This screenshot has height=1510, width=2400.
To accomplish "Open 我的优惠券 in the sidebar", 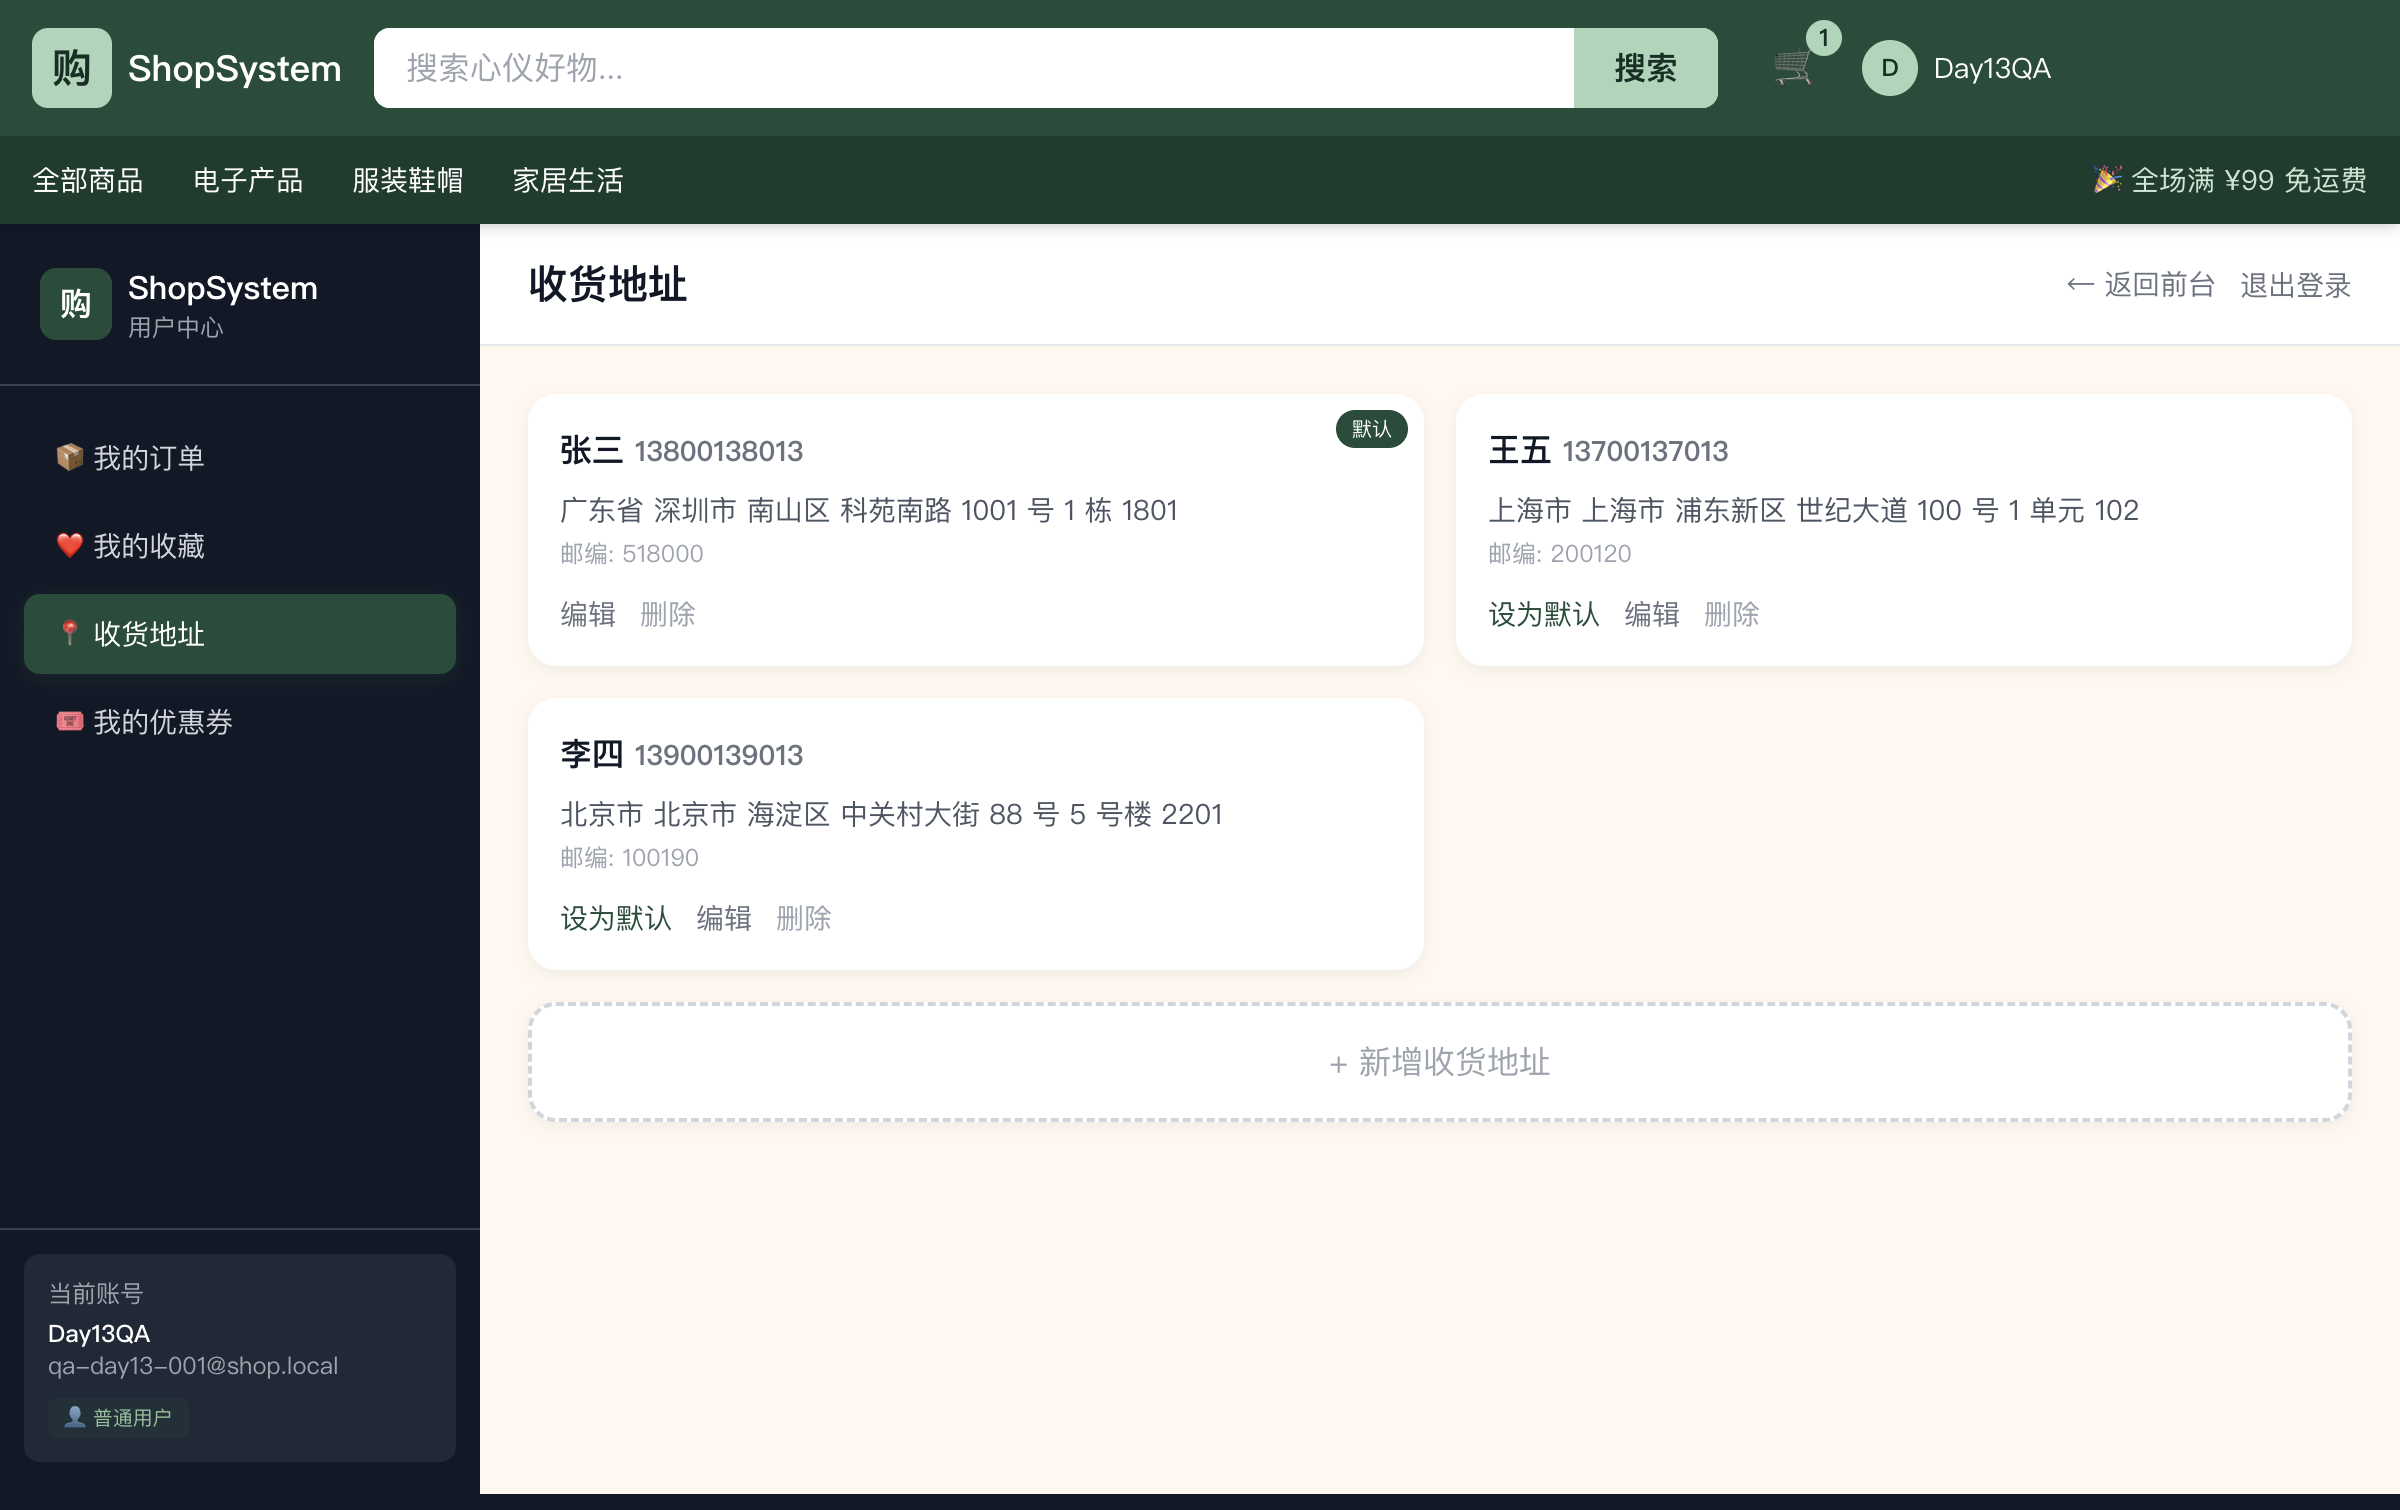I will (240, 722).
